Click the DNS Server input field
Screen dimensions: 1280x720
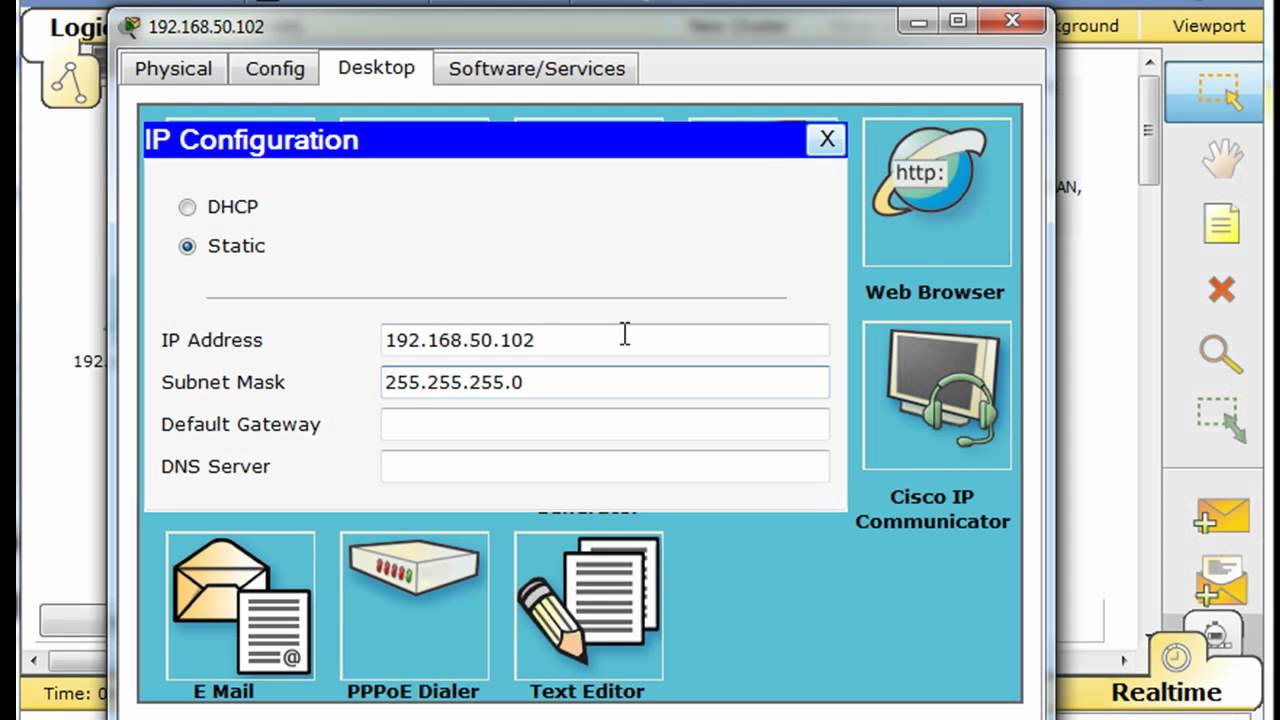[x=605, y=466]
